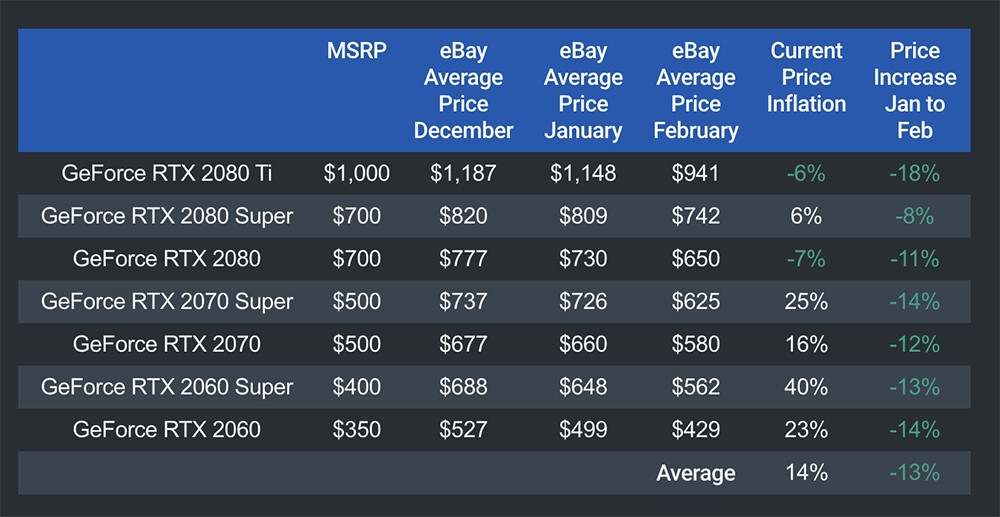Screen dimensions: 1000x517
Task: Click the $1,000 MSRP cell
Action: pos(356,174)
